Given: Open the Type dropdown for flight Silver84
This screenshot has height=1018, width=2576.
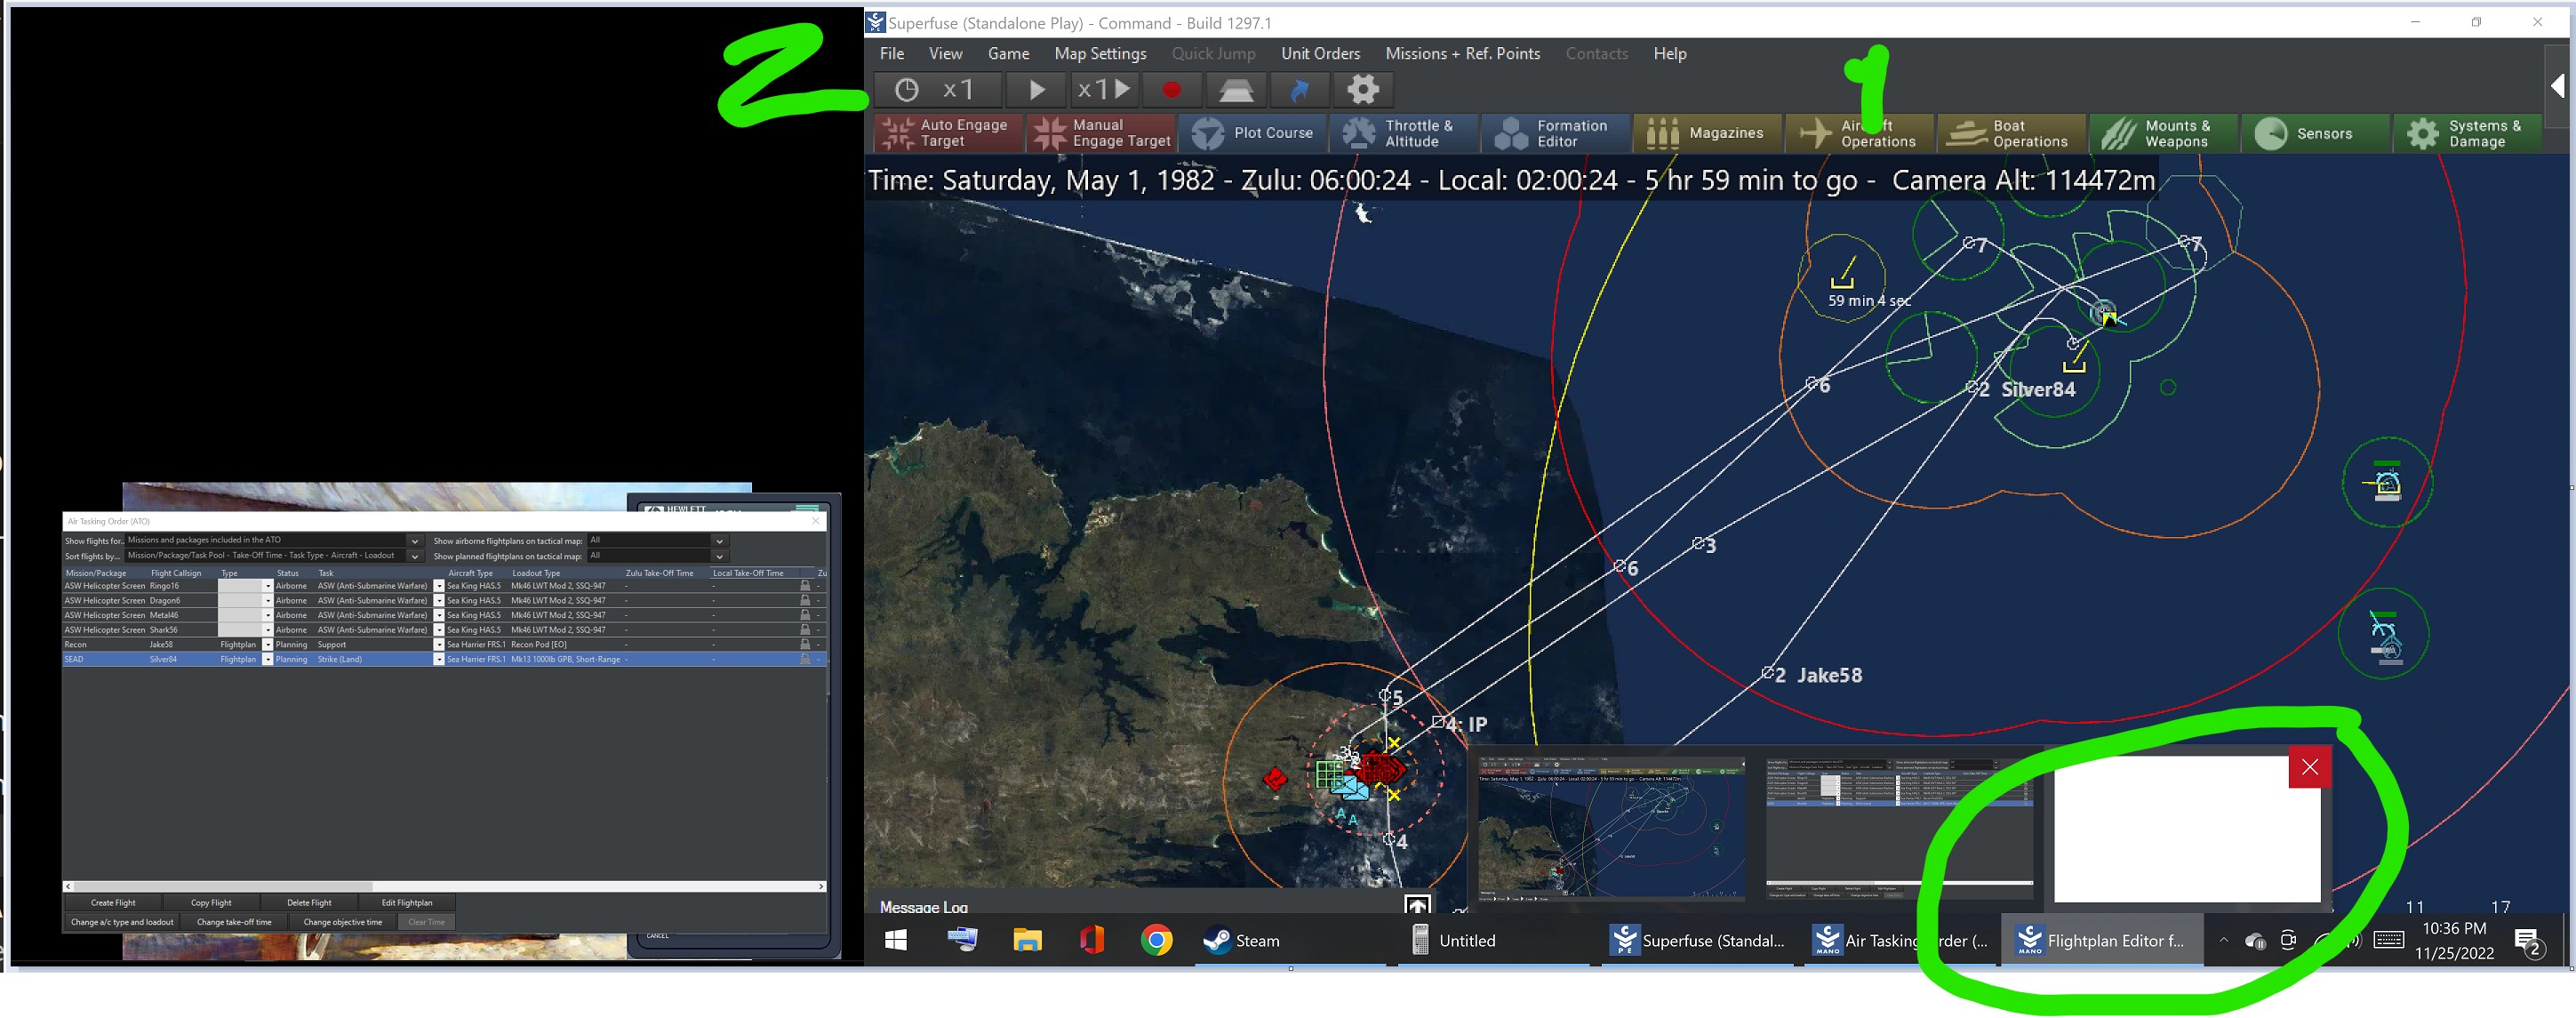Looking at the screenshot, I should pos(267,660).
